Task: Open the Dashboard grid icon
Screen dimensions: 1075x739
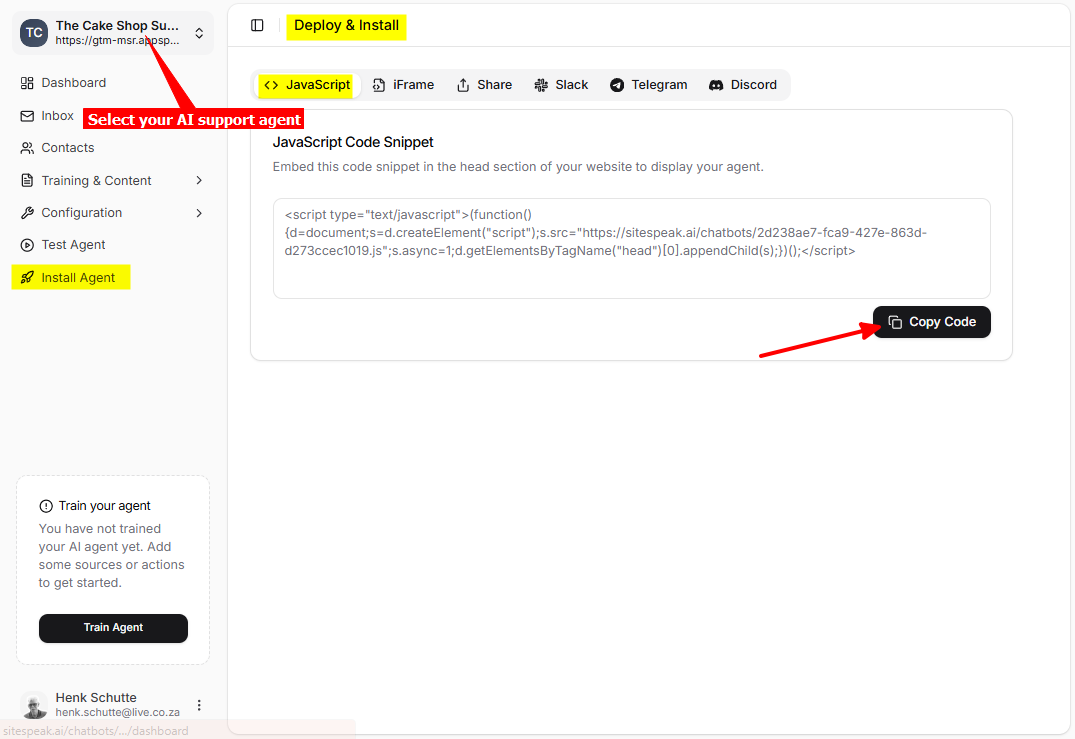Action: pos(27,83)
